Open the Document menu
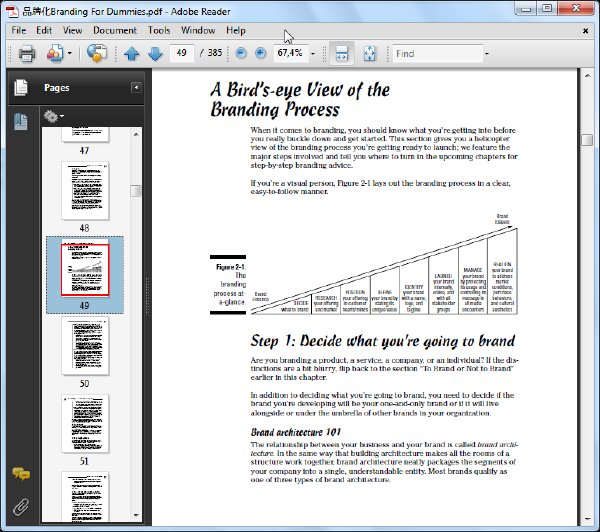 coord(115,30)
